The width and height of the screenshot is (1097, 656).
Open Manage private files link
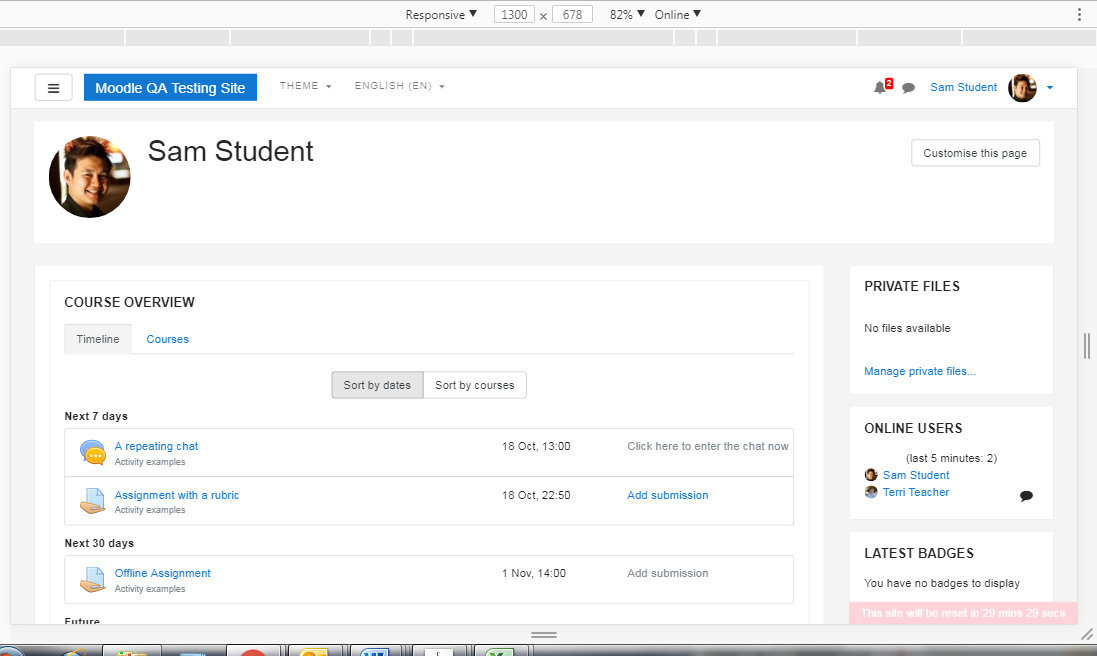(x=920, y=371)
